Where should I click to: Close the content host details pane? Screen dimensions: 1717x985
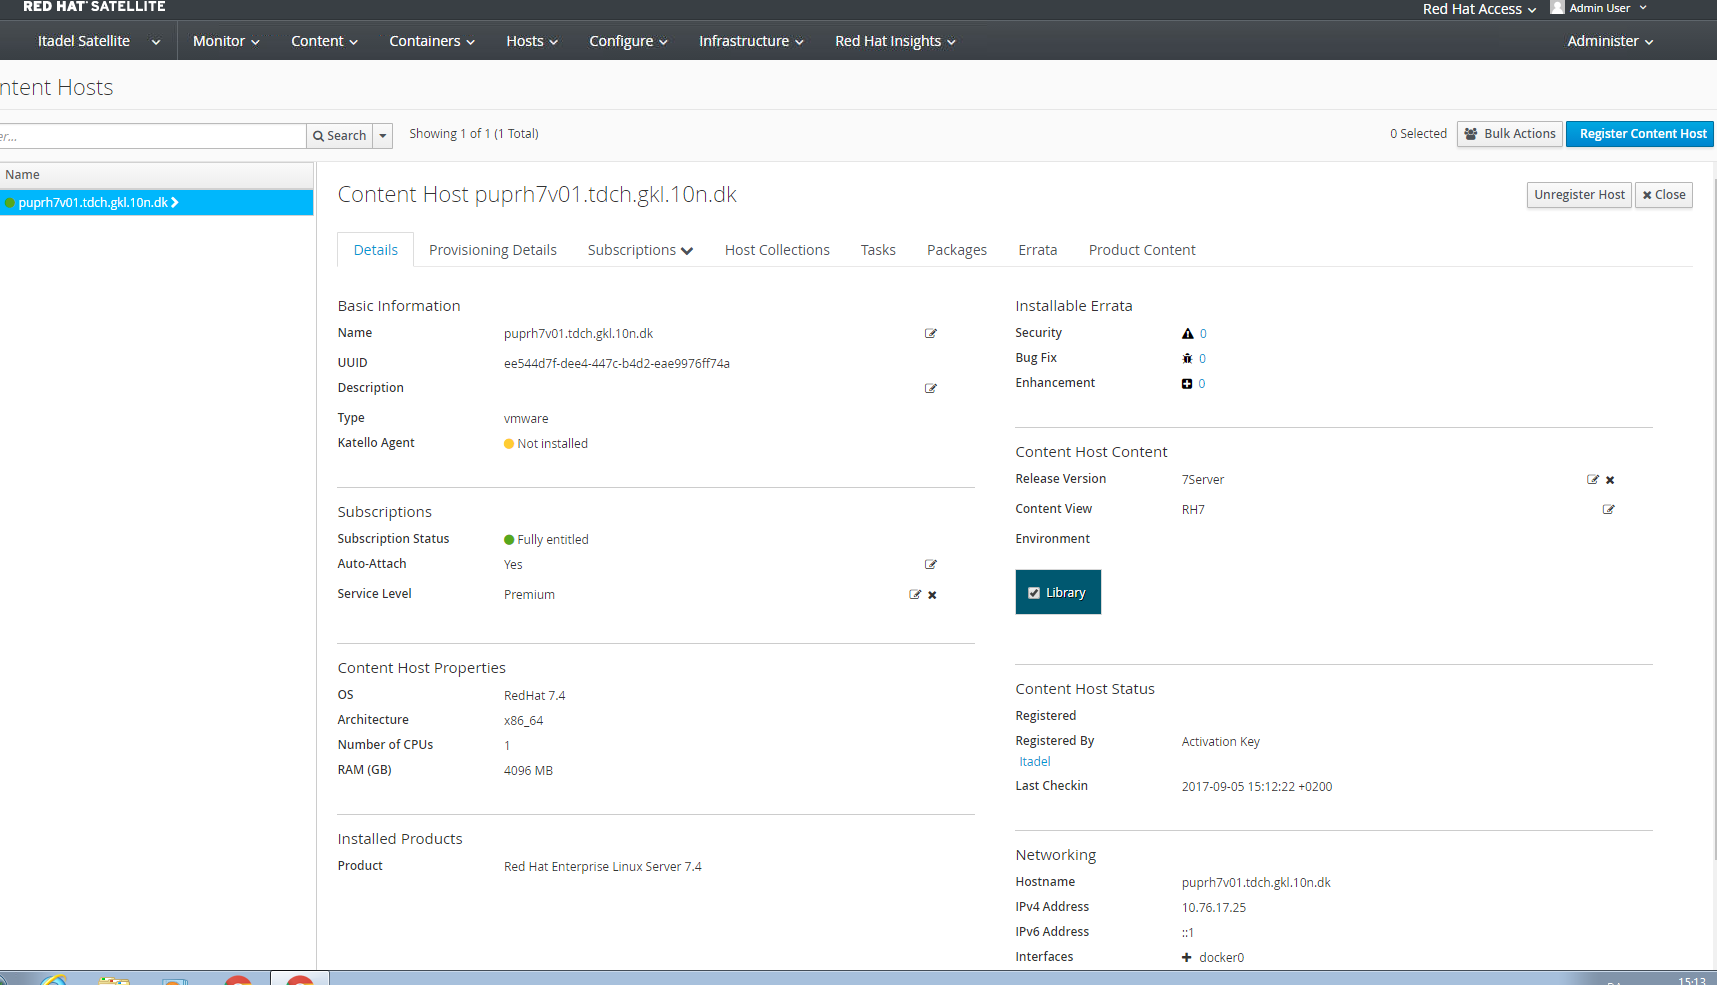(1664, 195)
